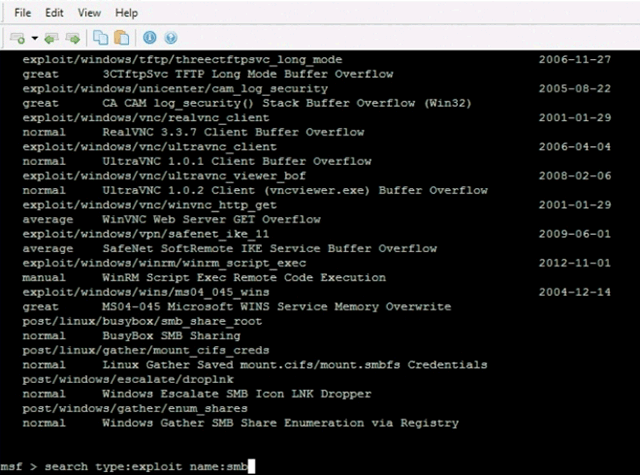Image resolution: width=640 pixels, height=475 pixels.
Task: Open the File menu
Action: (22, 13)
